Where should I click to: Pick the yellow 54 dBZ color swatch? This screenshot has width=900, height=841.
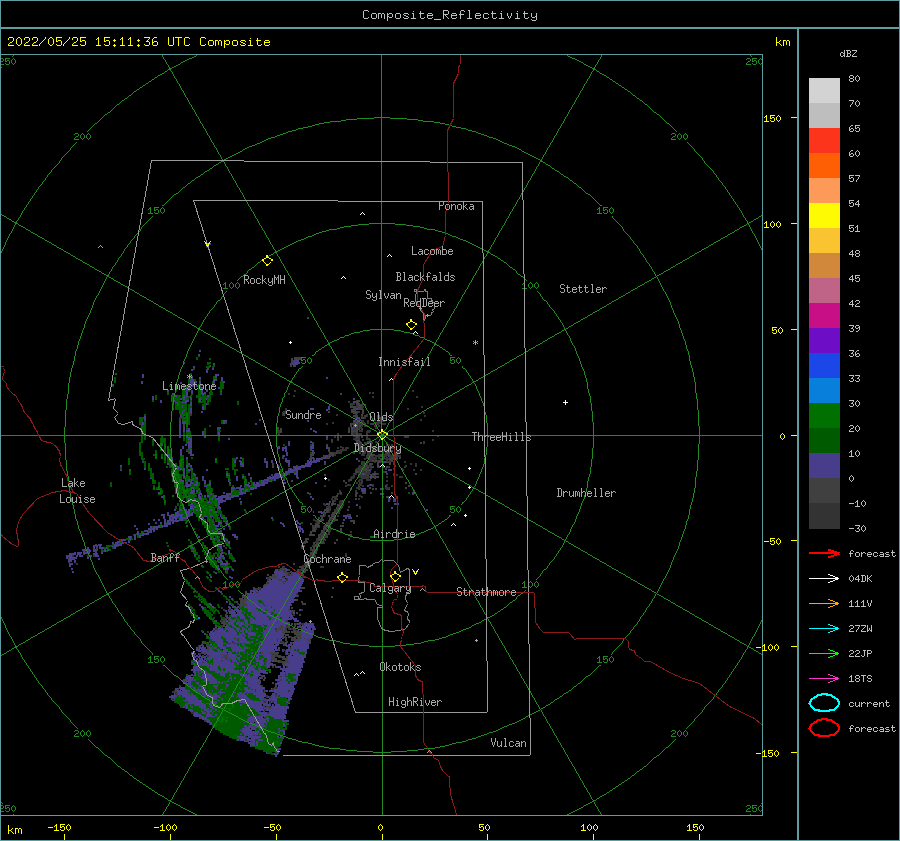coord(824,215)
